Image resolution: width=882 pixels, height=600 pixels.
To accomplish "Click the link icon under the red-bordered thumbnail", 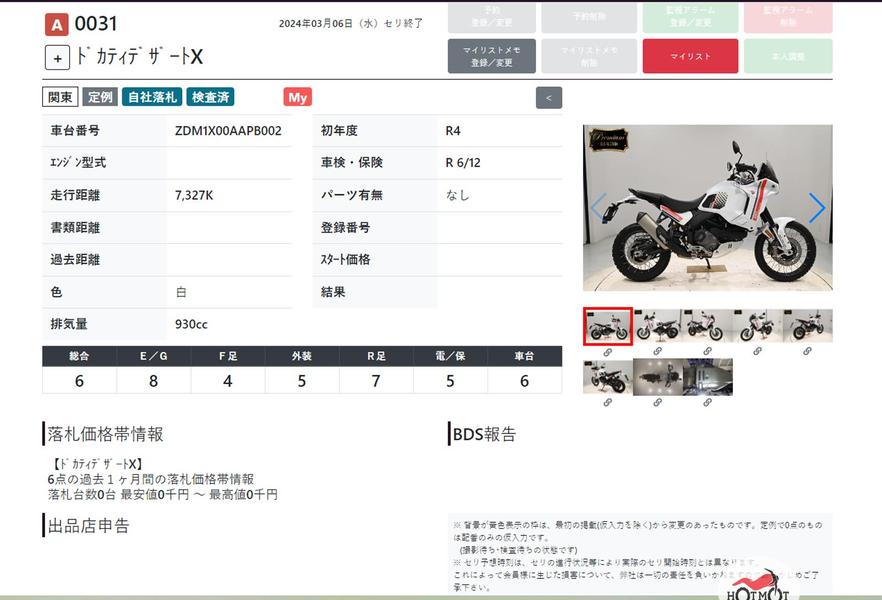I will tap(607, 352).
